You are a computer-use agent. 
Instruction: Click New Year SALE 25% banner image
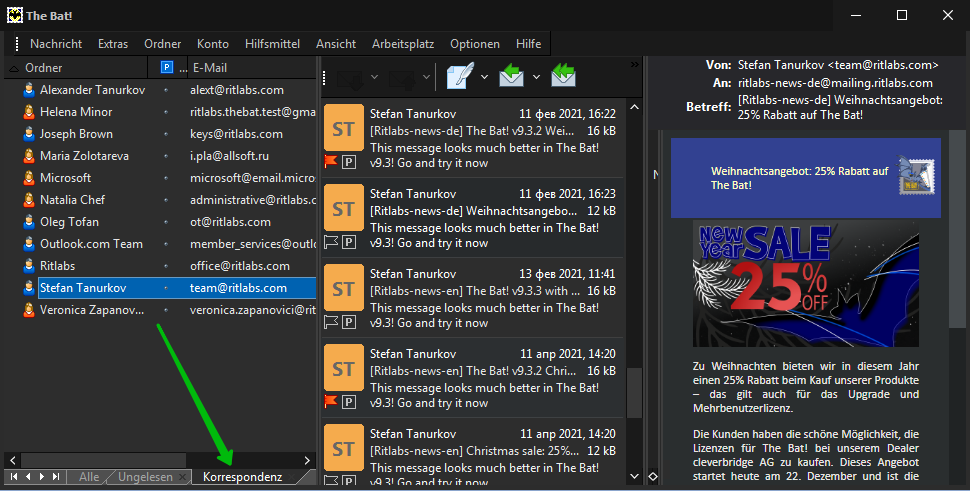805,283
